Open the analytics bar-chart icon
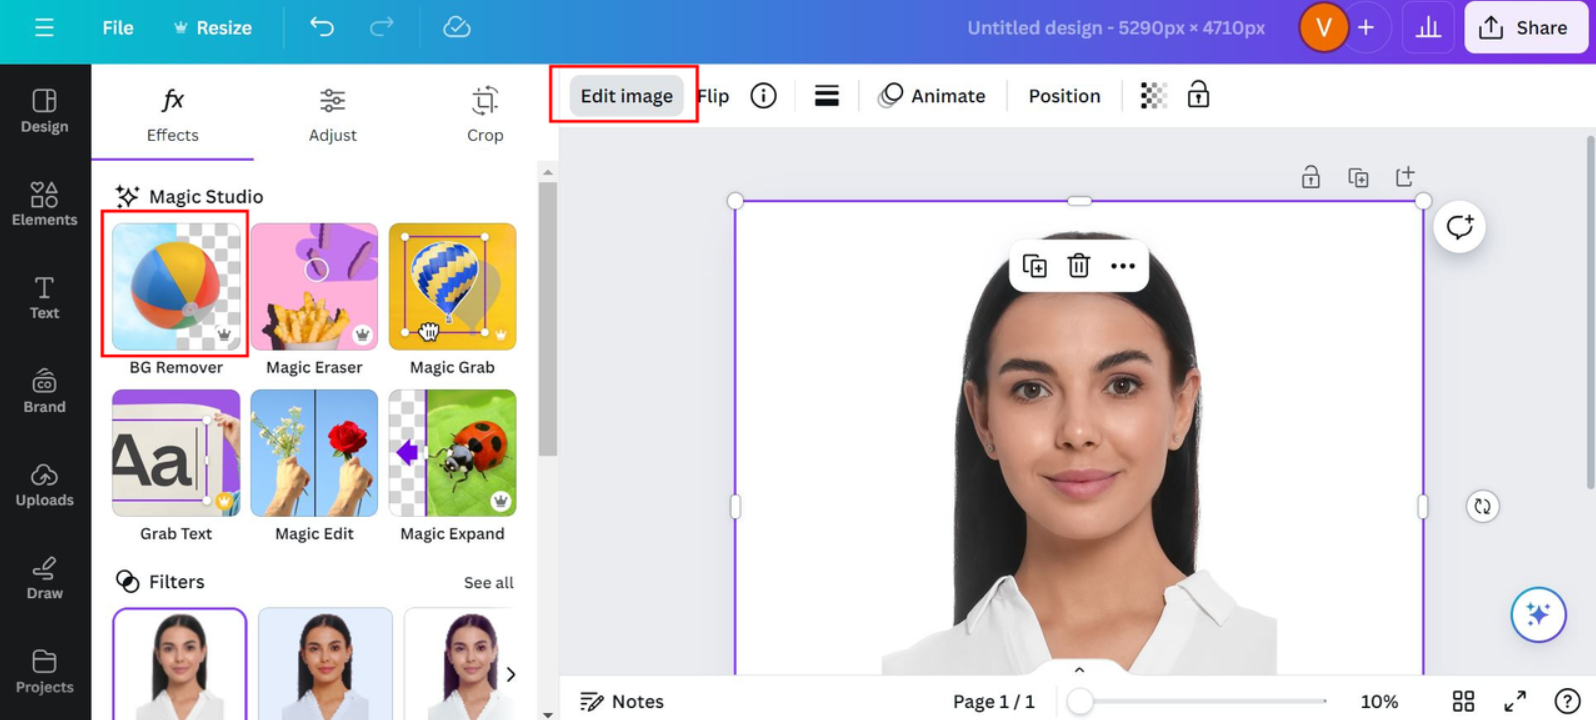 point(1428,28)
